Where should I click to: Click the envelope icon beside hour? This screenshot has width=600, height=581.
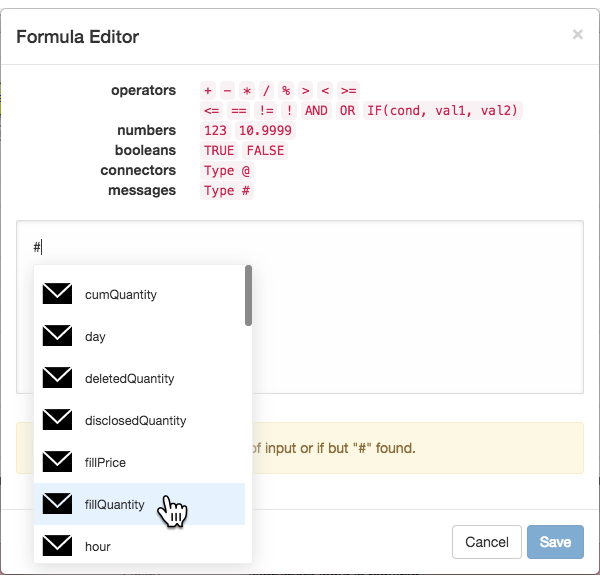pos(57,545)
